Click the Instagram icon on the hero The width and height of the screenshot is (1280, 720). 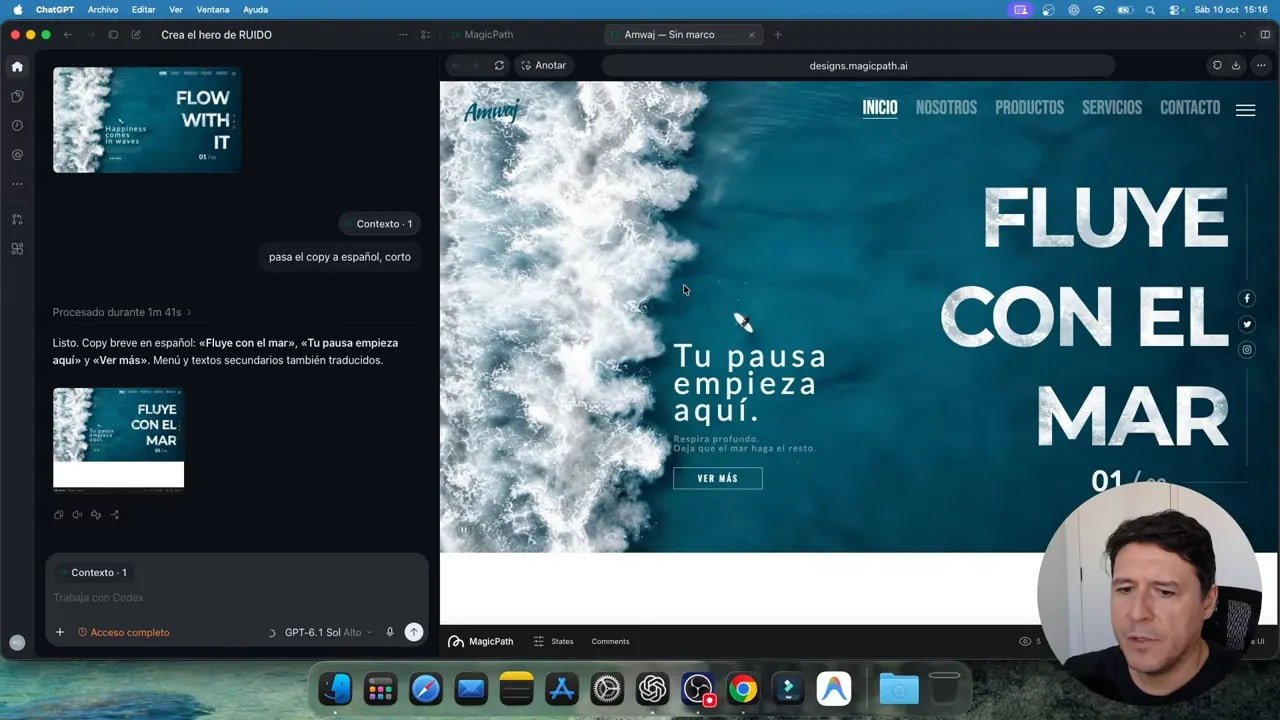(1247, 350)
